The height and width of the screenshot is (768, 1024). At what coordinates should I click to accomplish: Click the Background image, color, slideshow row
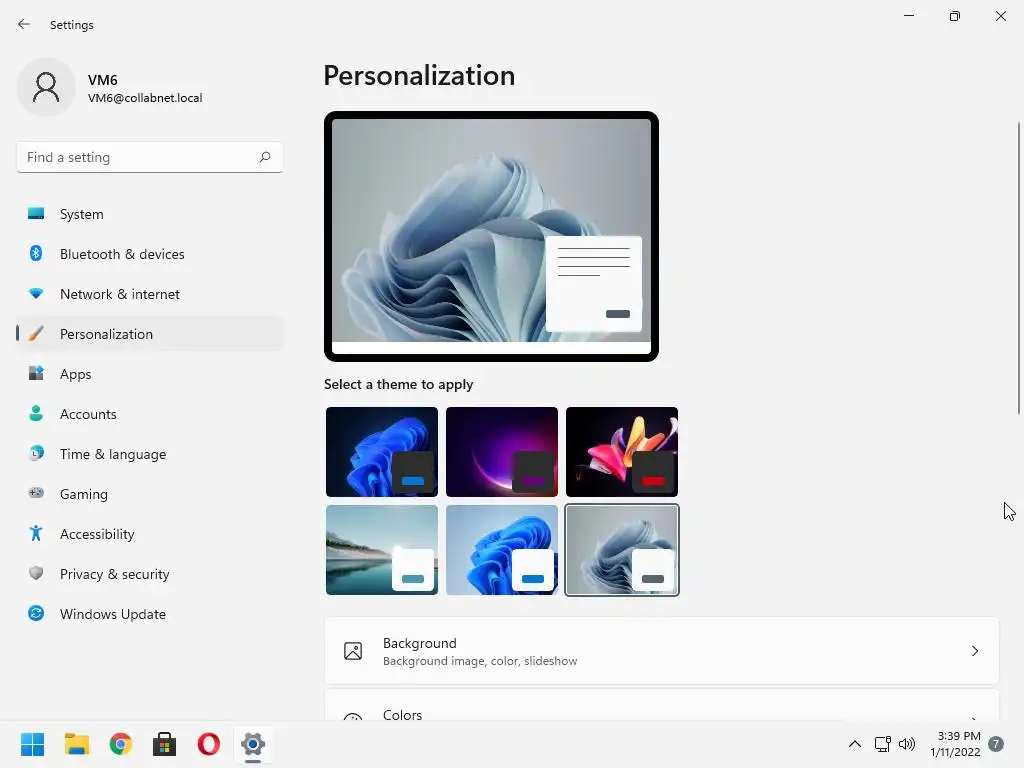pyautogui.click(x=662, y=651)
